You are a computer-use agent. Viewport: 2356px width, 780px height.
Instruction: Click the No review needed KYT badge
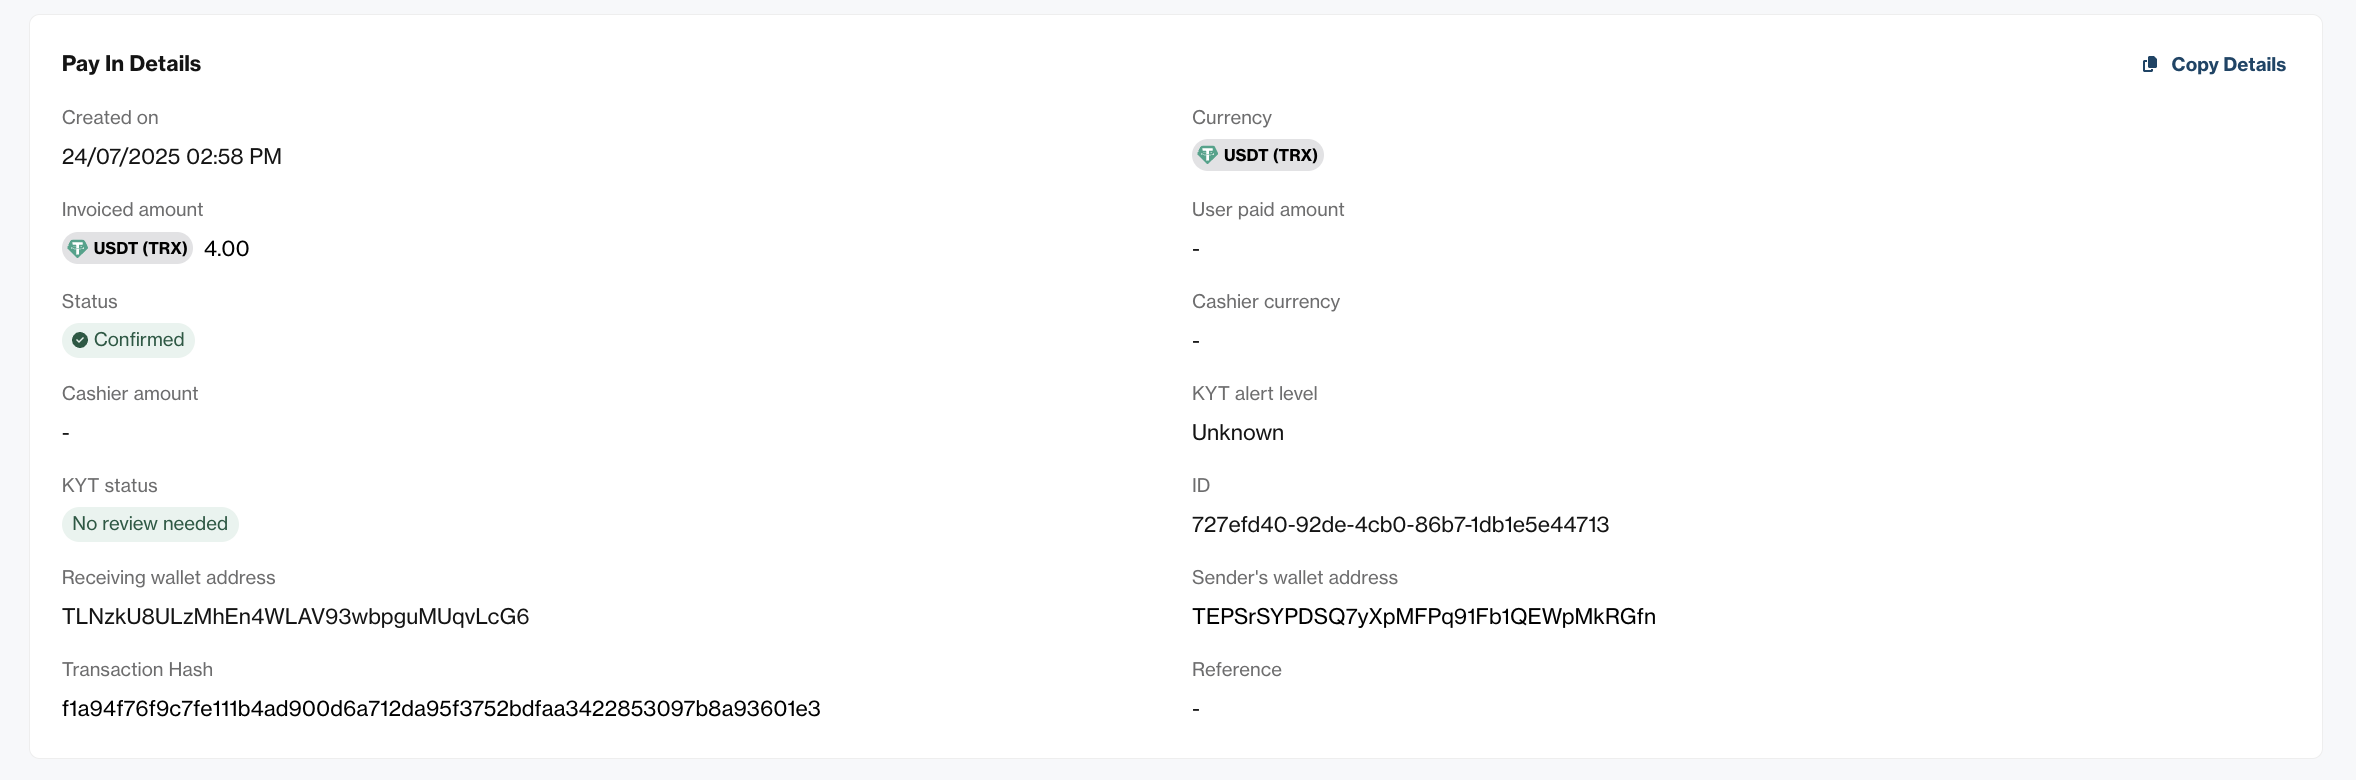point(150,524)
